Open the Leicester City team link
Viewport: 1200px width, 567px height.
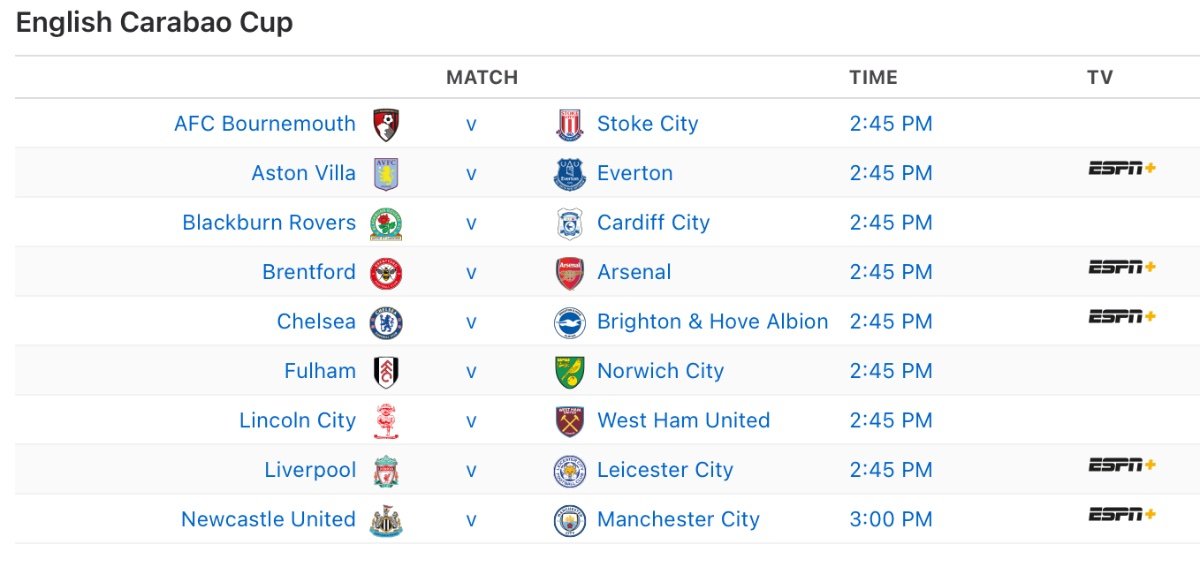pos(665,469)
